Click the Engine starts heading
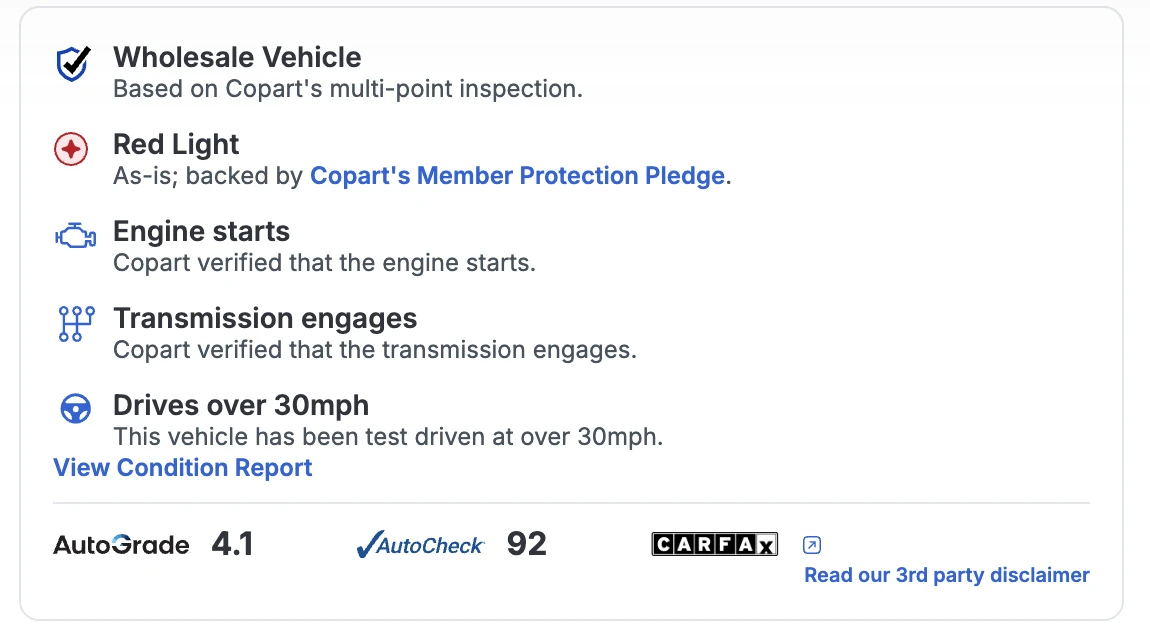The width and height of the screenshot is (1150, 638). [x=201, y=232]
